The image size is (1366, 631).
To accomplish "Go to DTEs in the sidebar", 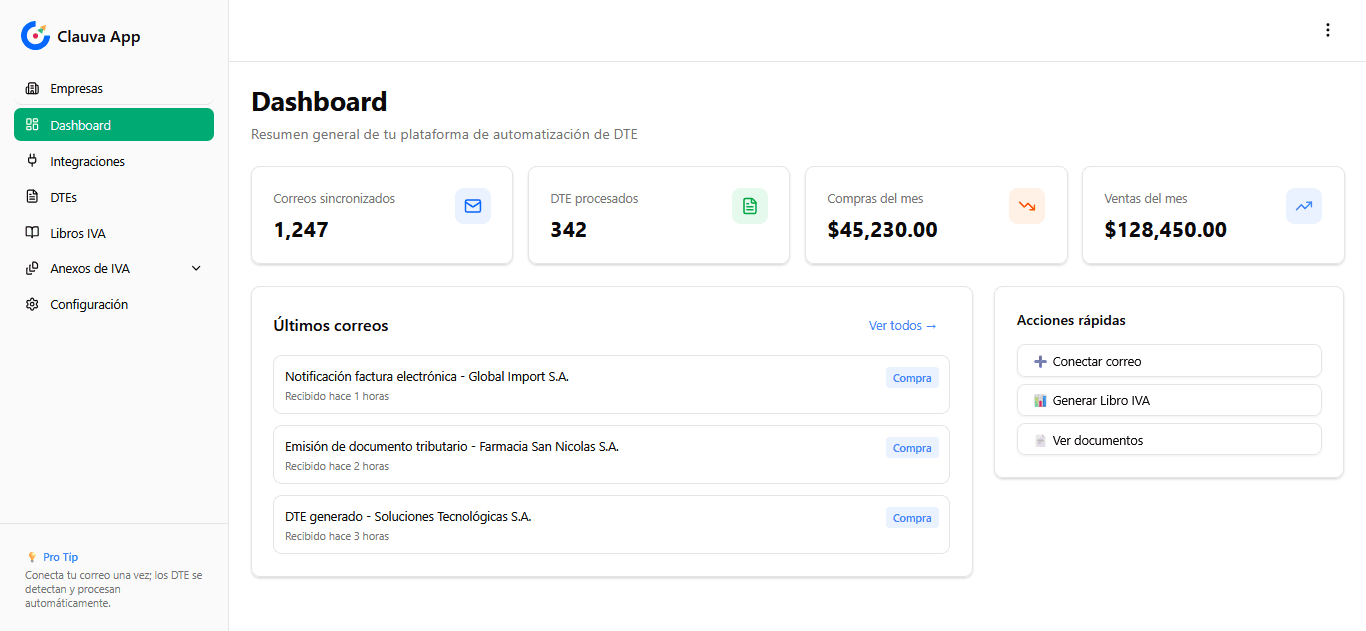I will pyautogui.click(x=63, y=197).
